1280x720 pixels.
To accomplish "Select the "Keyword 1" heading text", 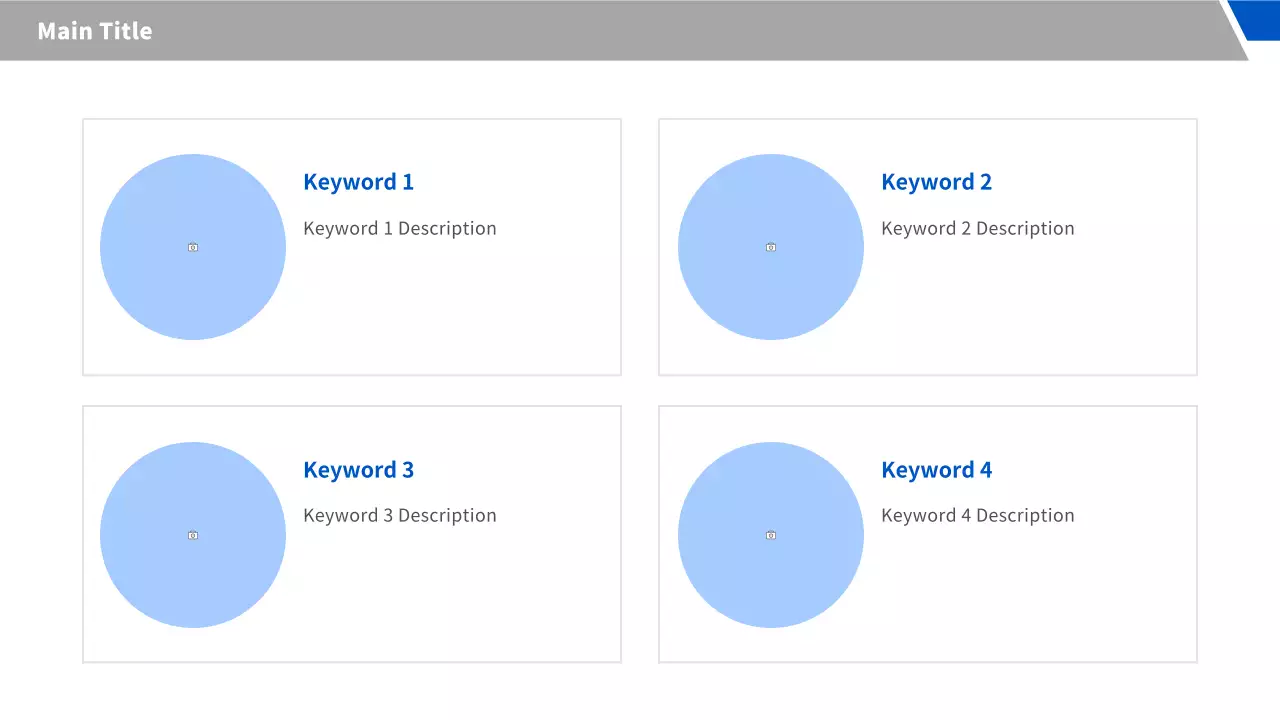I will pyautogui.click(x=358, y=182).
